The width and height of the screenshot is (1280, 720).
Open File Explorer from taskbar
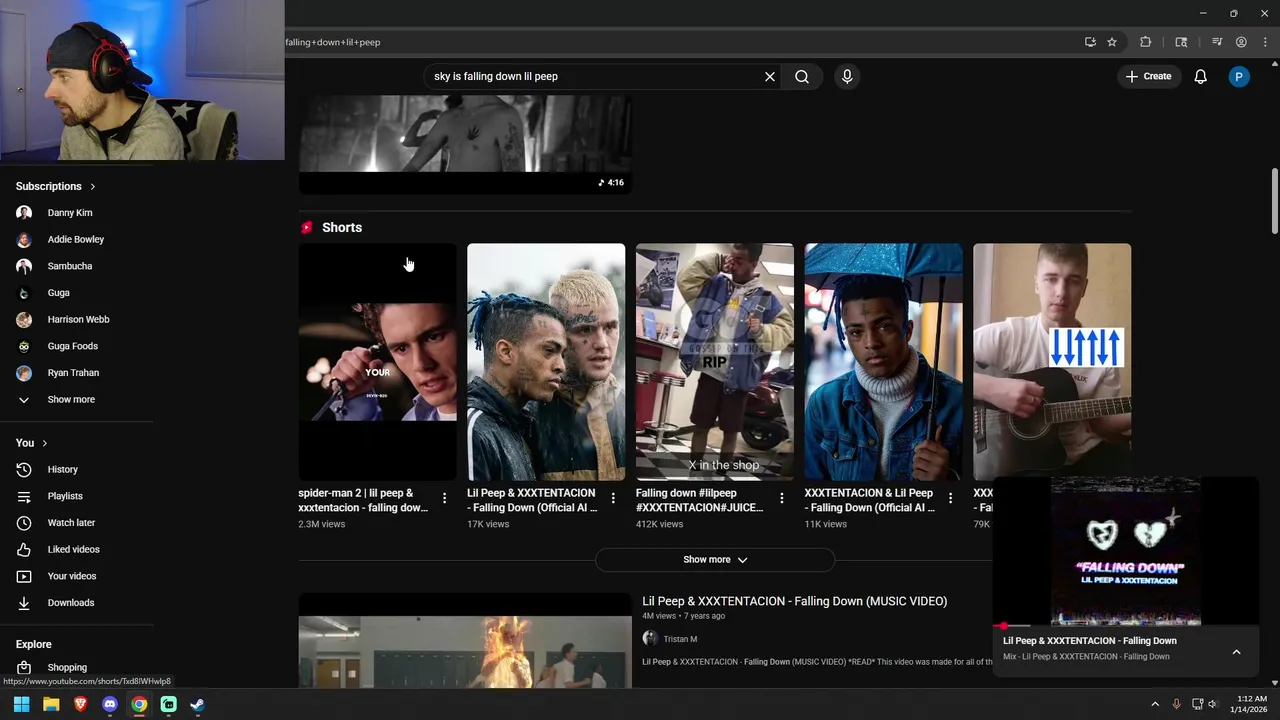tap(51, 704)
